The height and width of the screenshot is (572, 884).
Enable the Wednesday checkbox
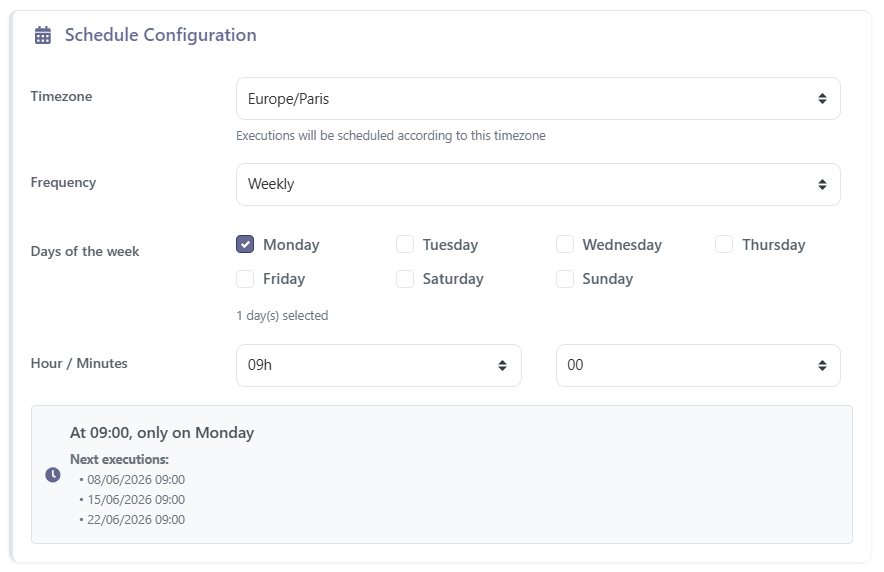[x=565, y=245]
